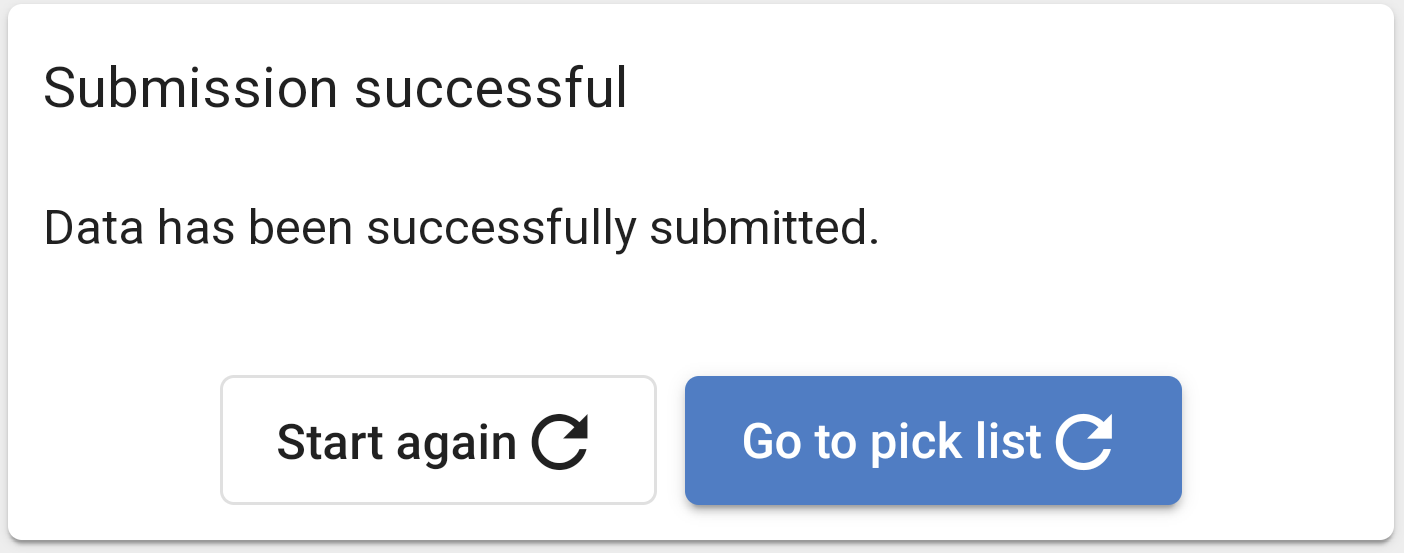Restart the form with the black refresh icon

click(x=560, y=441)
